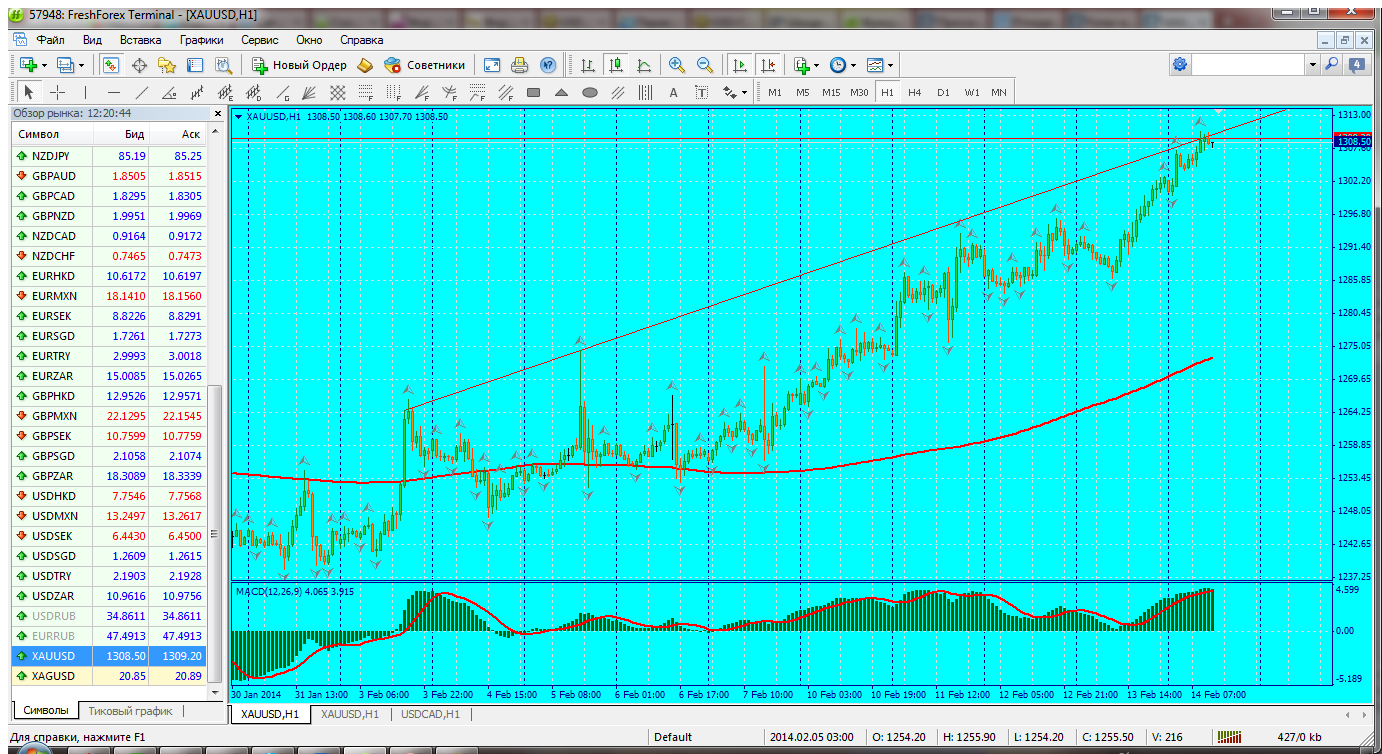
Task: Toggle the Советники expert advisors button
Action: [x=425, y=65]
